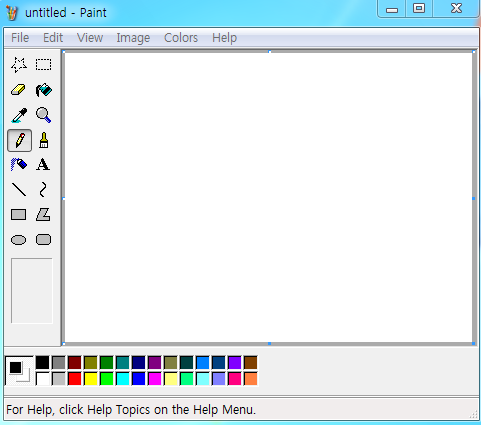
Task: Choose the violet purple swatch
Action: pos(235,363)
